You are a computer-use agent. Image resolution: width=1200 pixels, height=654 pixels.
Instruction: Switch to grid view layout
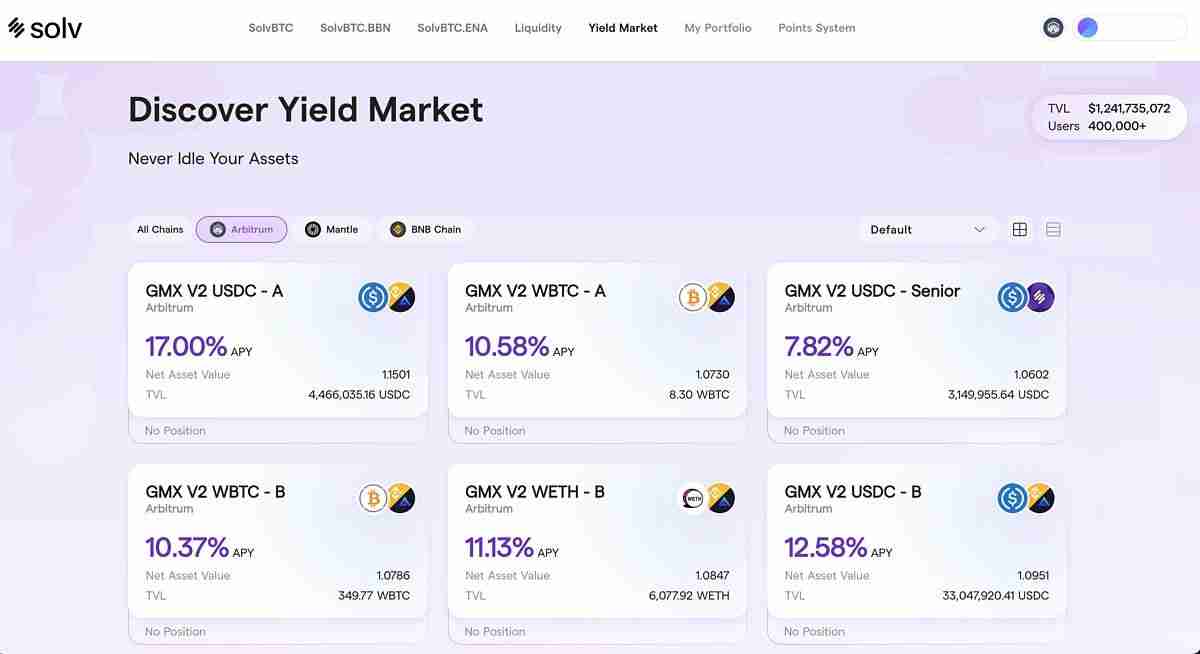[x=1020, y=230]
